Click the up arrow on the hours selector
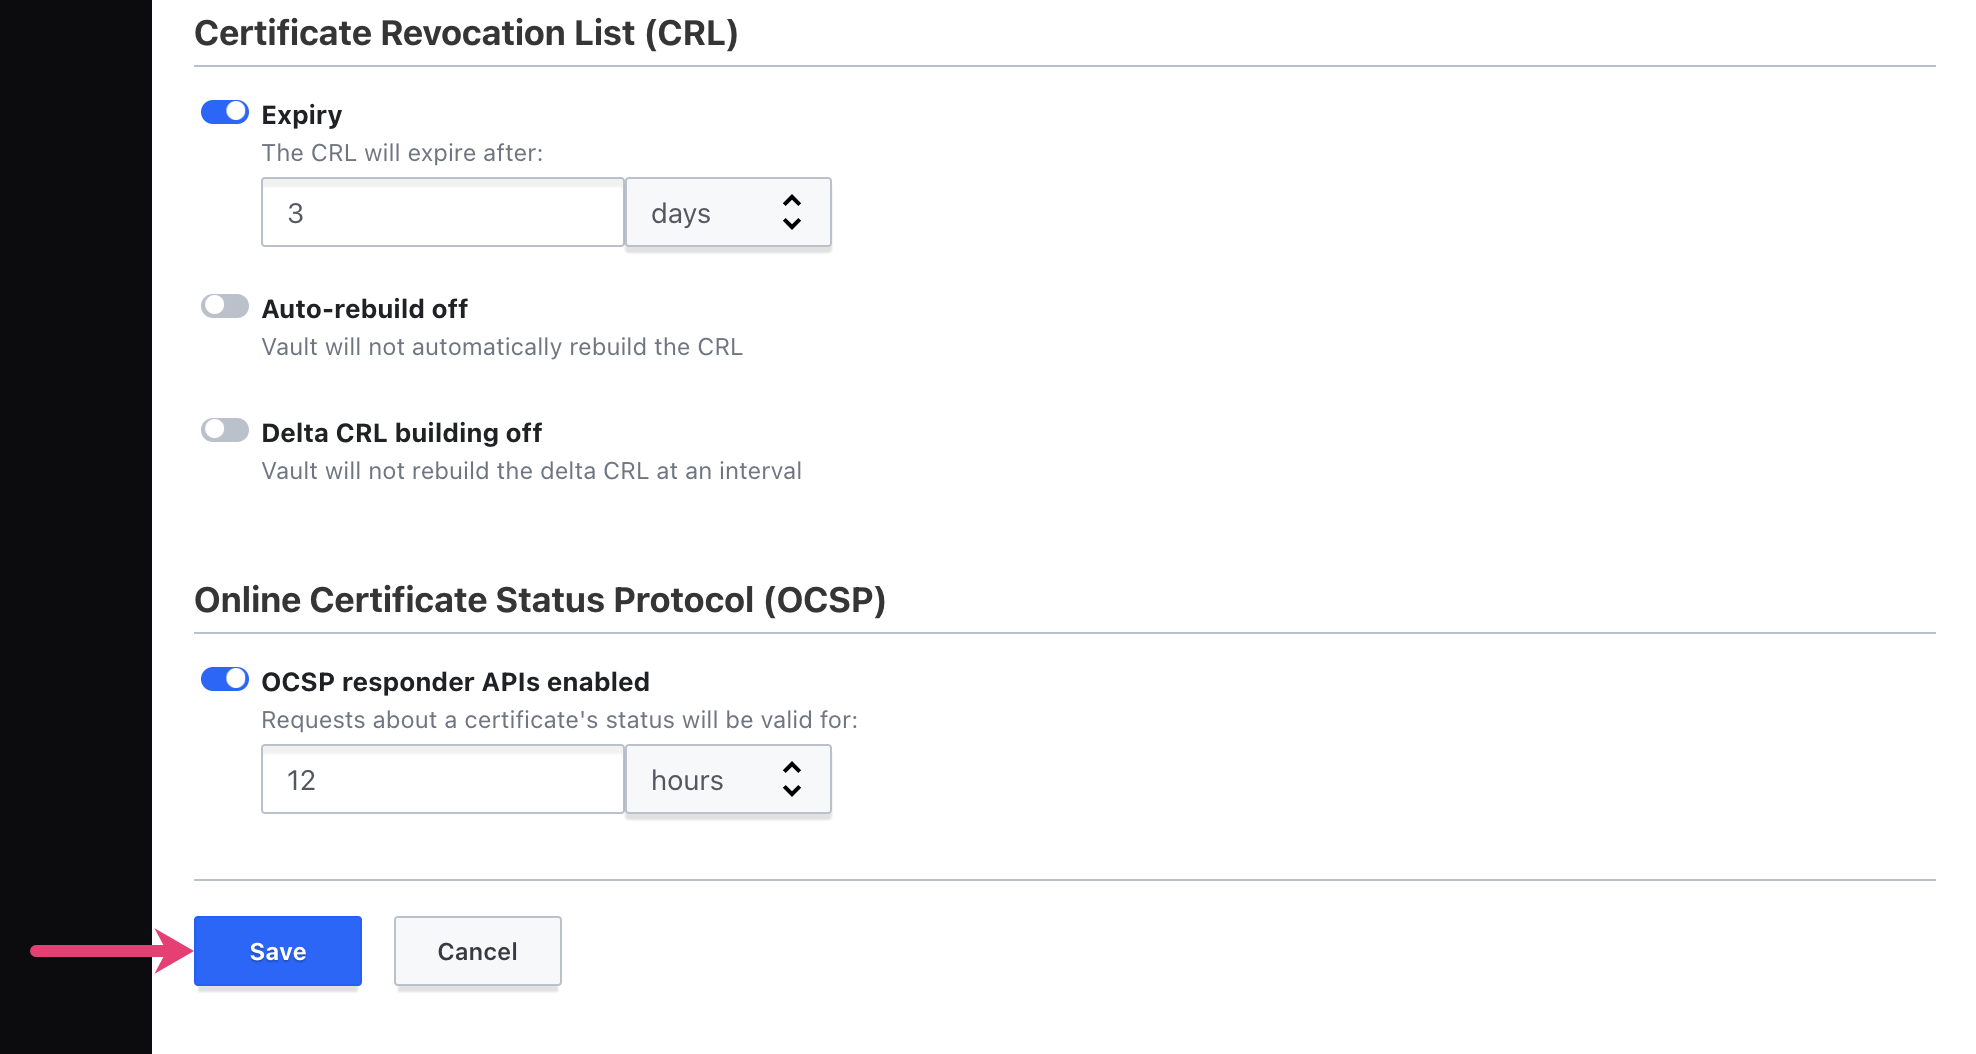This screenshot has width=1976, height=1054. click(x=790, y=768)
